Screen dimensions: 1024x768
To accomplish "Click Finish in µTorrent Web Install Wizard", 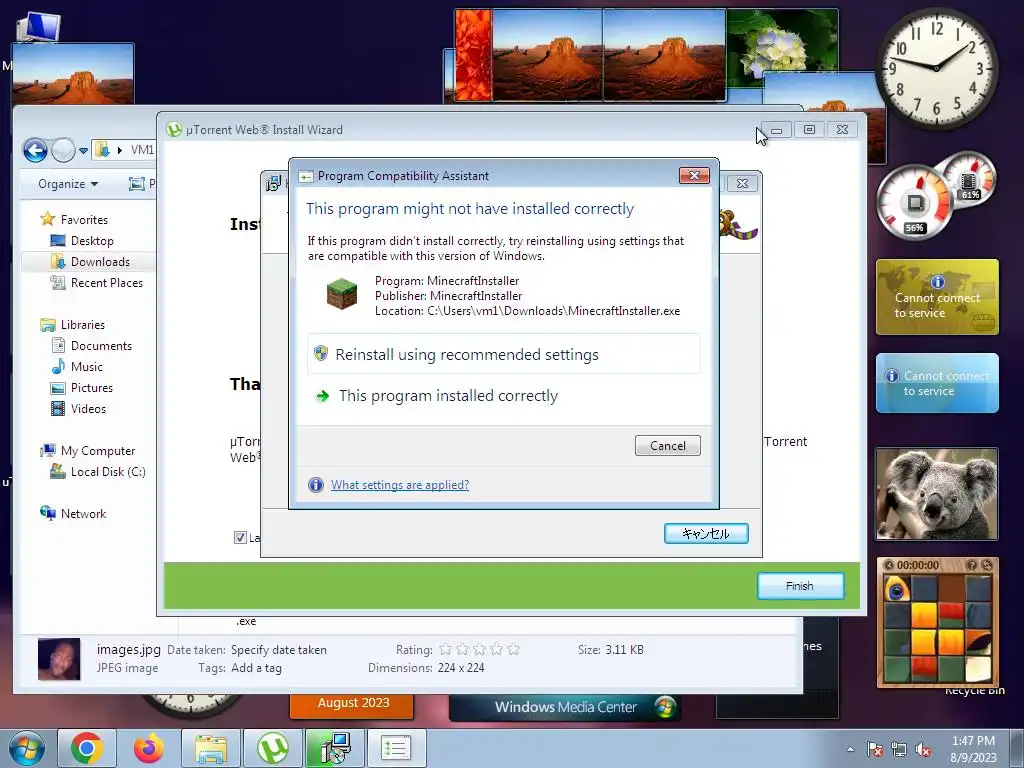I will click(x=800, y=586).
